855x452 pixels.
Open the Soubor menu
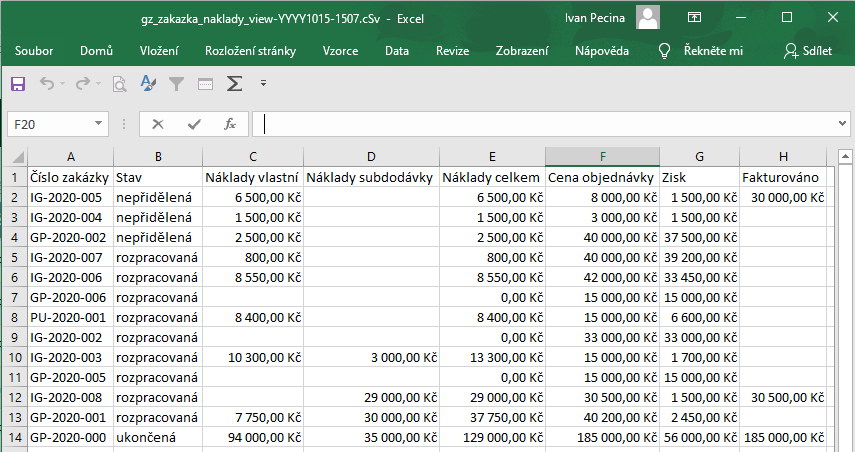coord(34,51)
